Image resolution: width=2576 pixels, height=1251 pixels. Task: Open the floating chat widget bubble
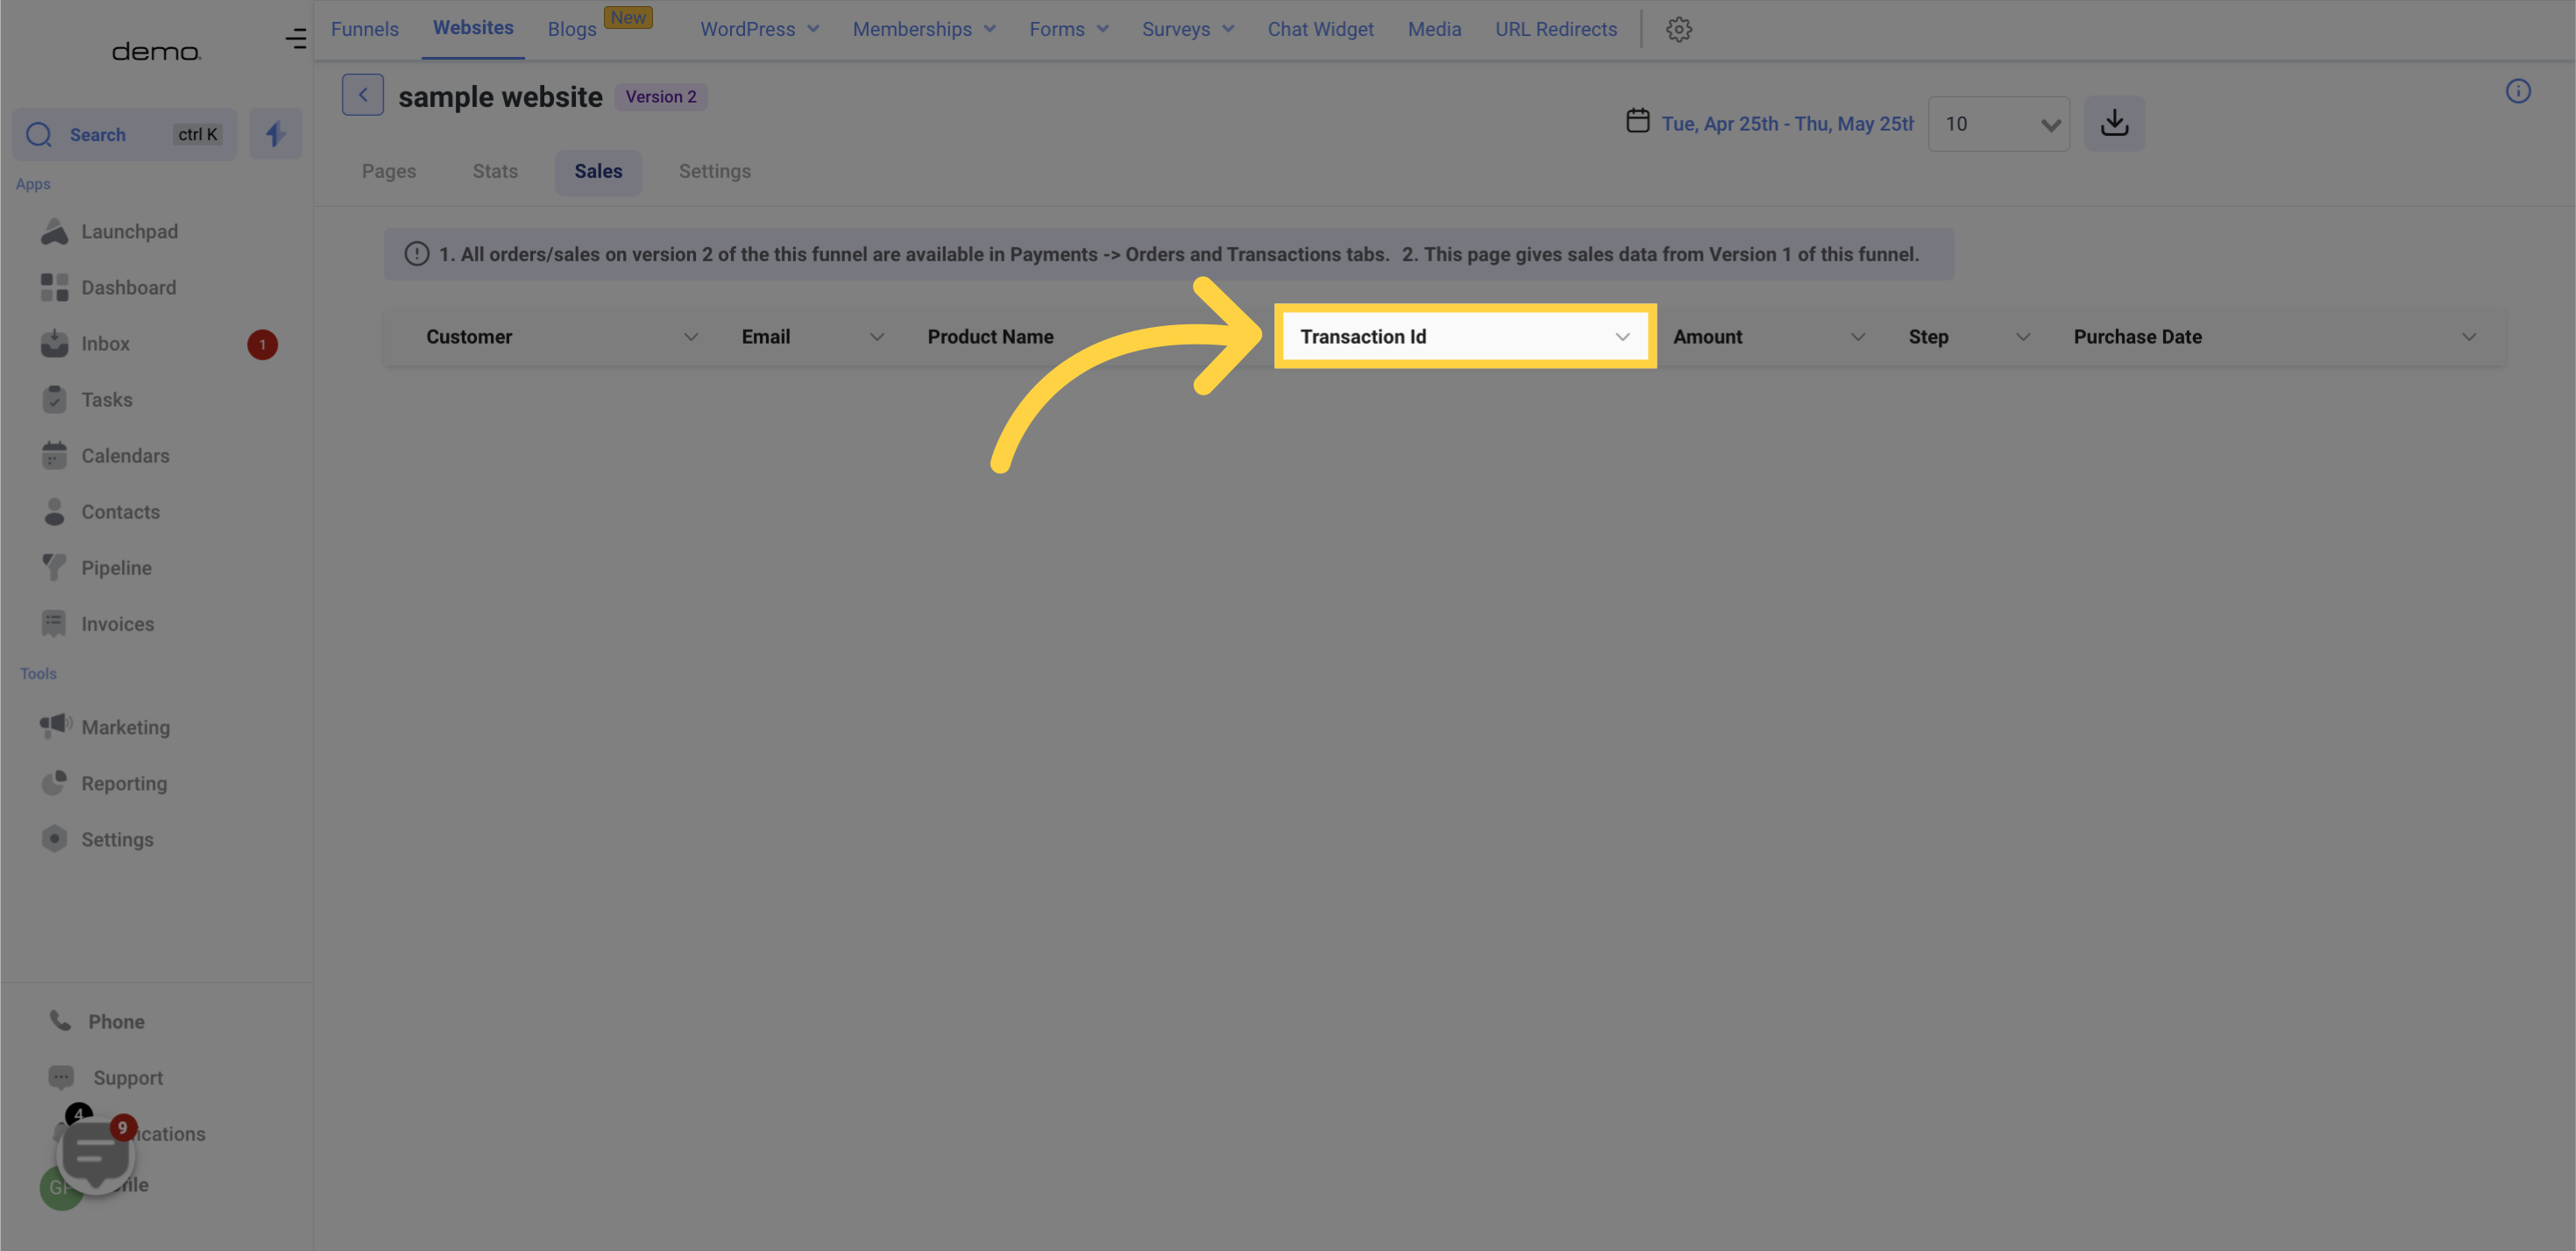tap(96, 1155)
